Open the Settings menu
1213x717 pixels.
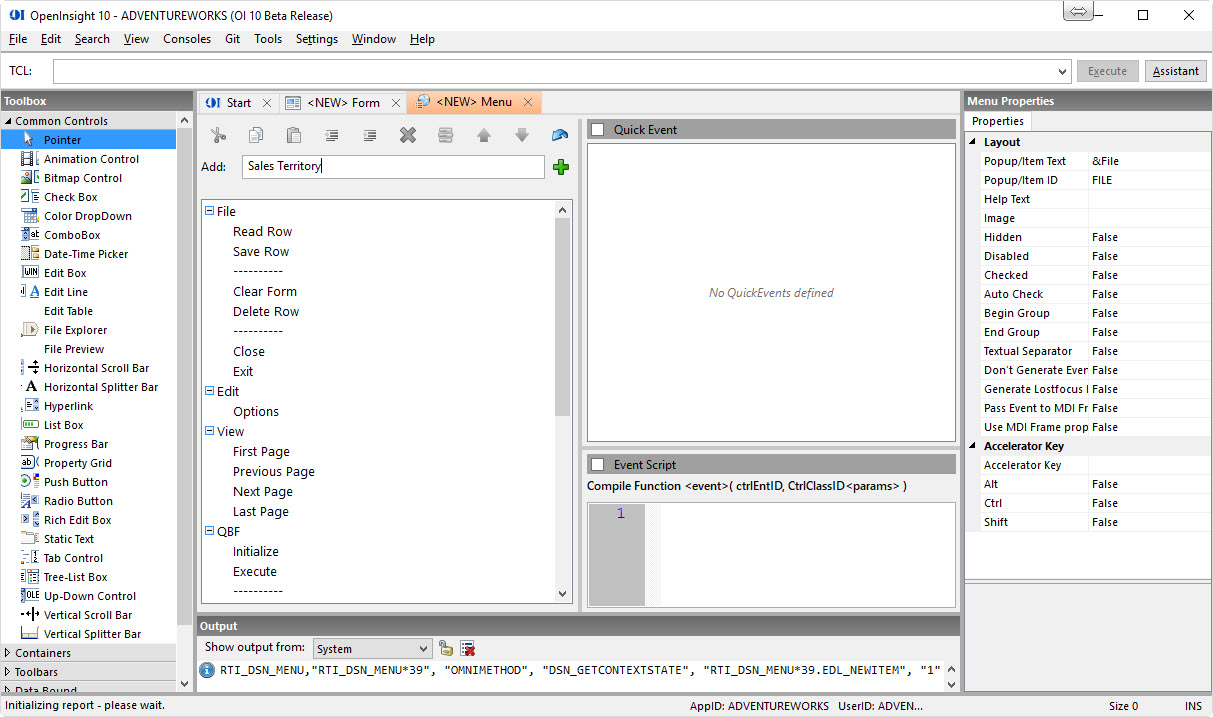click(317, 39)
